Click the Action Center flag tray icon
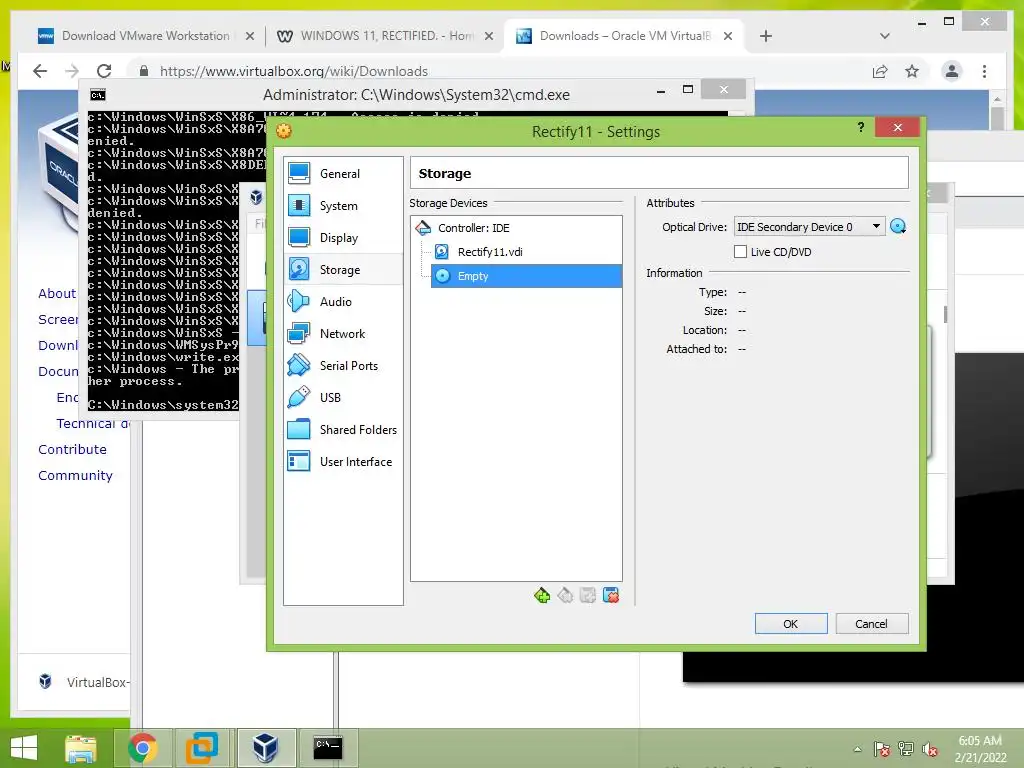This screenshot has width=1024, height=768. pyautogui.click(x=882, y=749)
